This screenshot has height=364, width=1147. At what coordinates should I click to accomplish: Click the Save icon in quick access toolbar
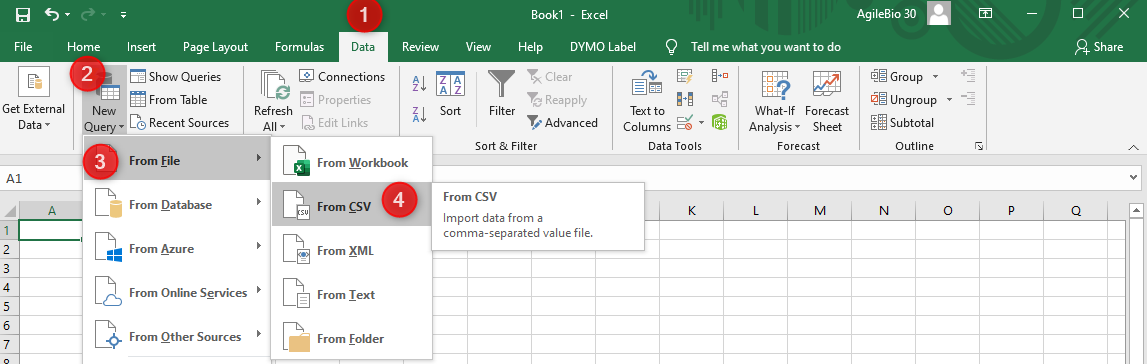23,14
